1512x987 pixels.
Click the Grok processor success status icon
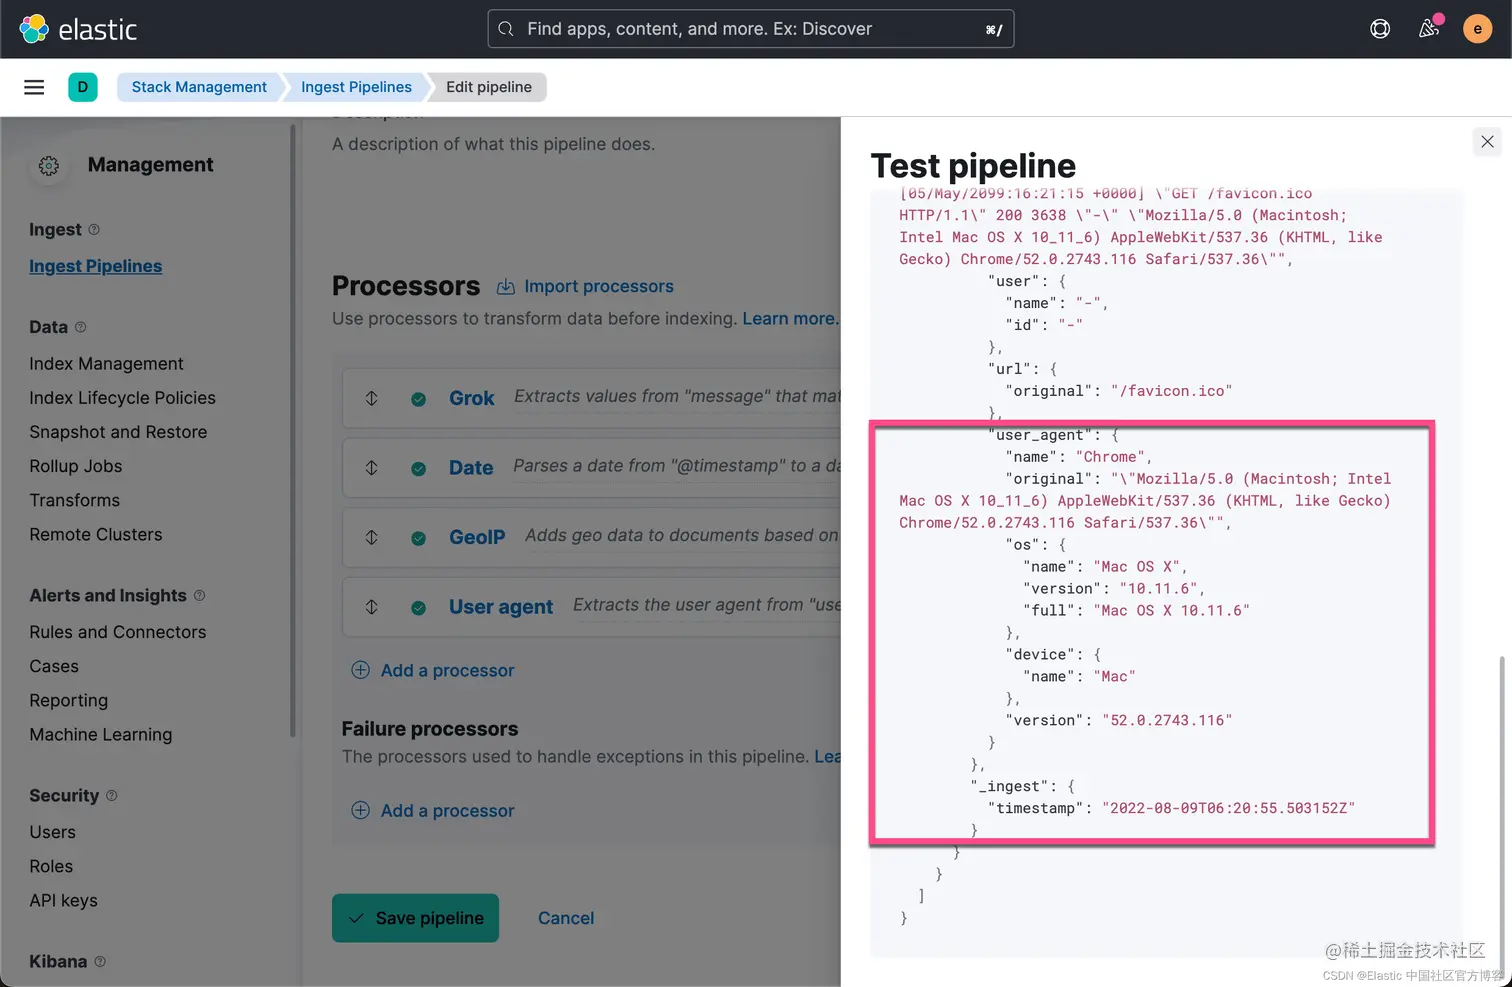pos(419,399)
